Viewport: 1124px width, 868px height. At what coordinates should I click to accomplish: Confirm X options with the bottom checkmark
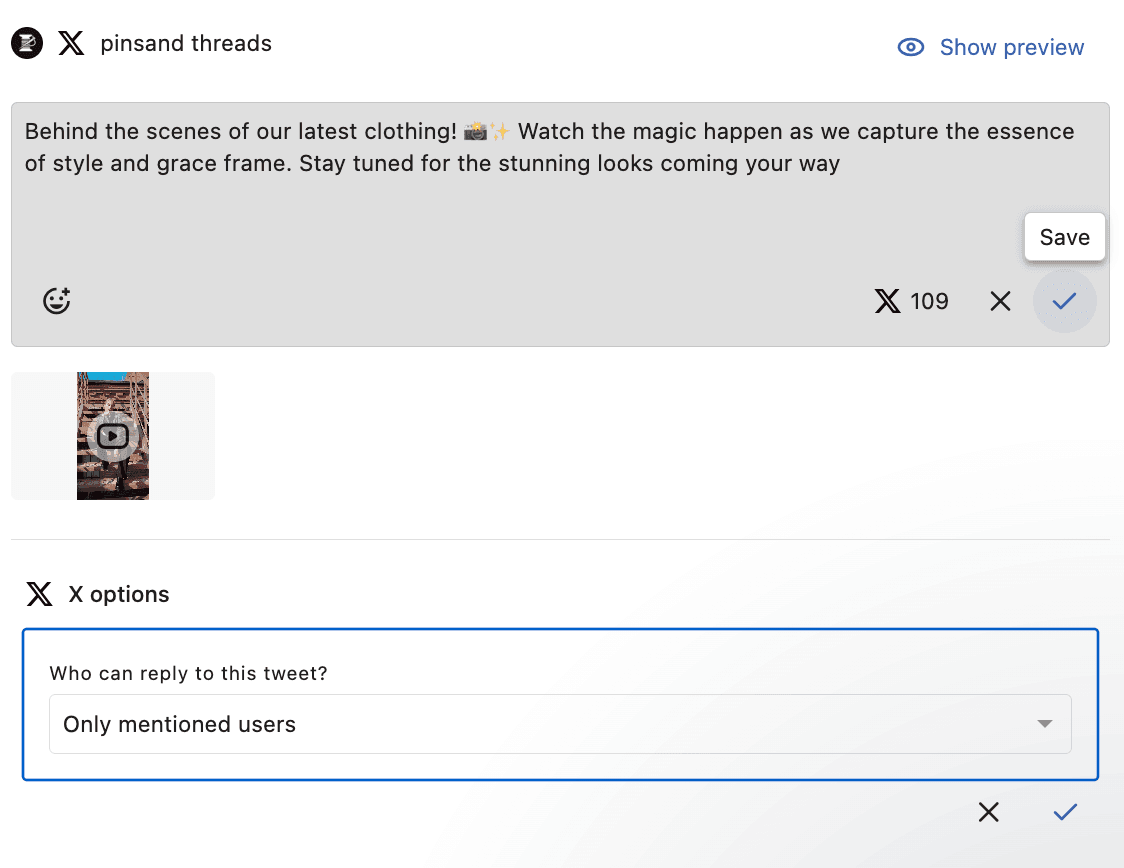(x=1065, y=812)
